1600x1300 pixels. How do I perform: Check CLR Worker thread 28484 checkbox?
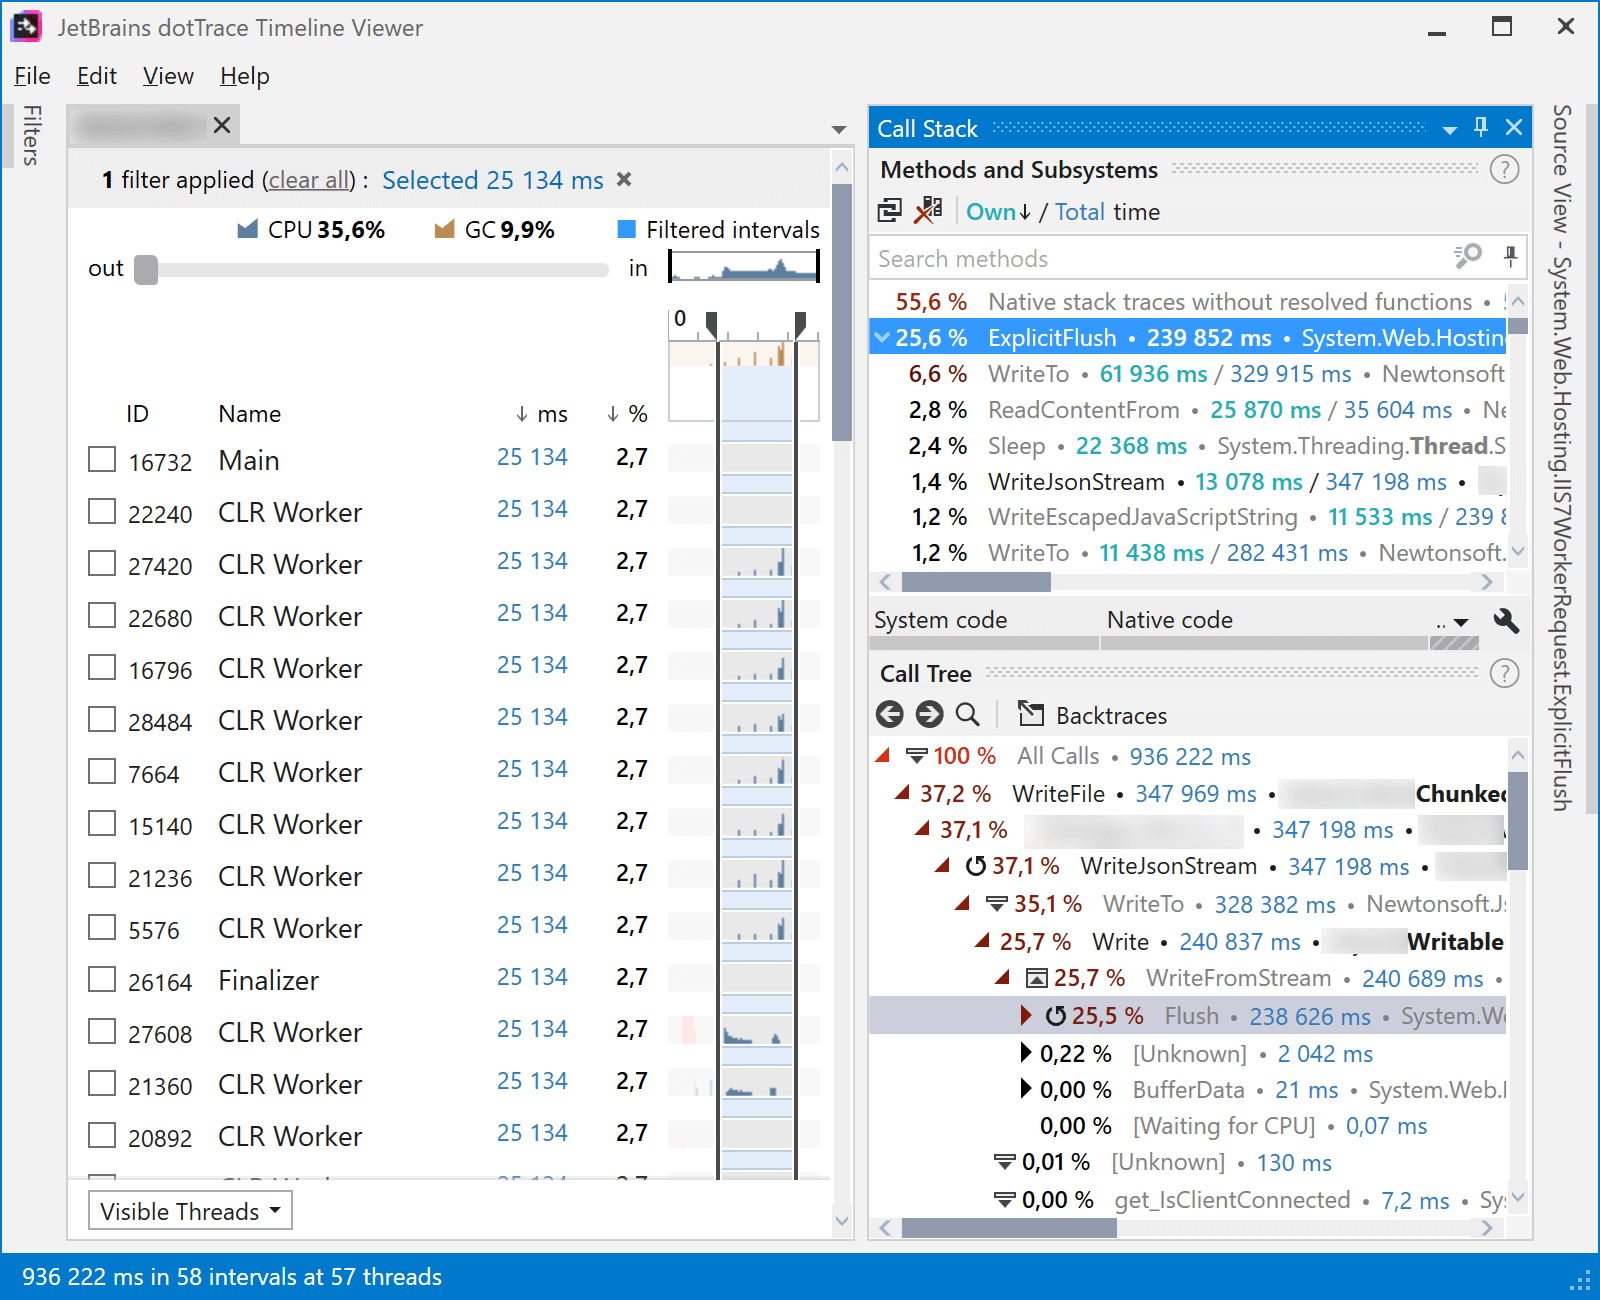[x=102, y=719]
